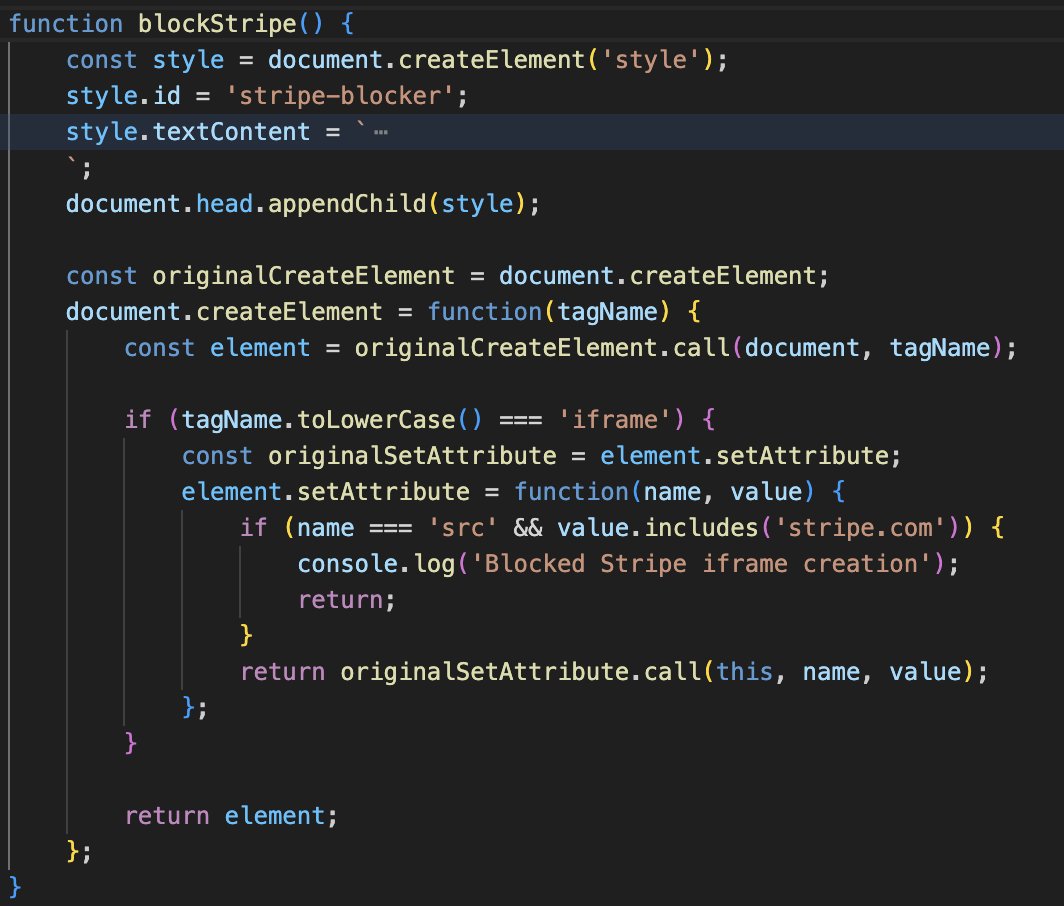Image resolution: width=1064 pixels, height=906 pixels.
Task: Click the 'src' string literal
Action: [462, 527]
